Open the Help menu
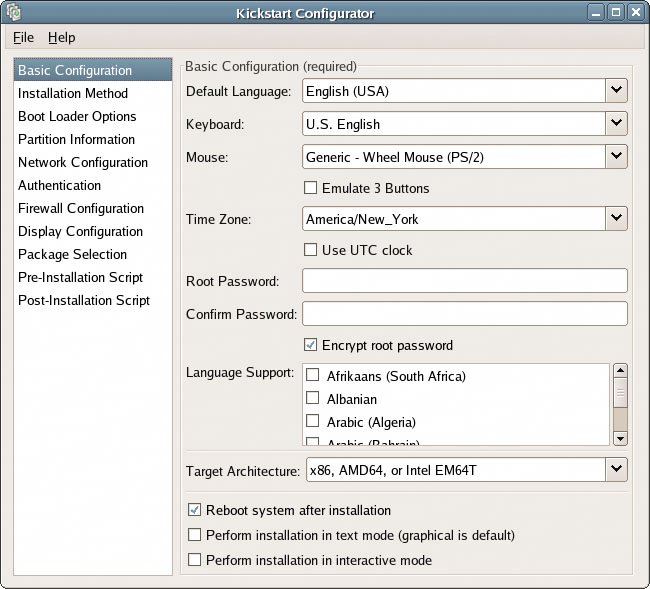Screen dimensions: 650x589 pos(61,37)
